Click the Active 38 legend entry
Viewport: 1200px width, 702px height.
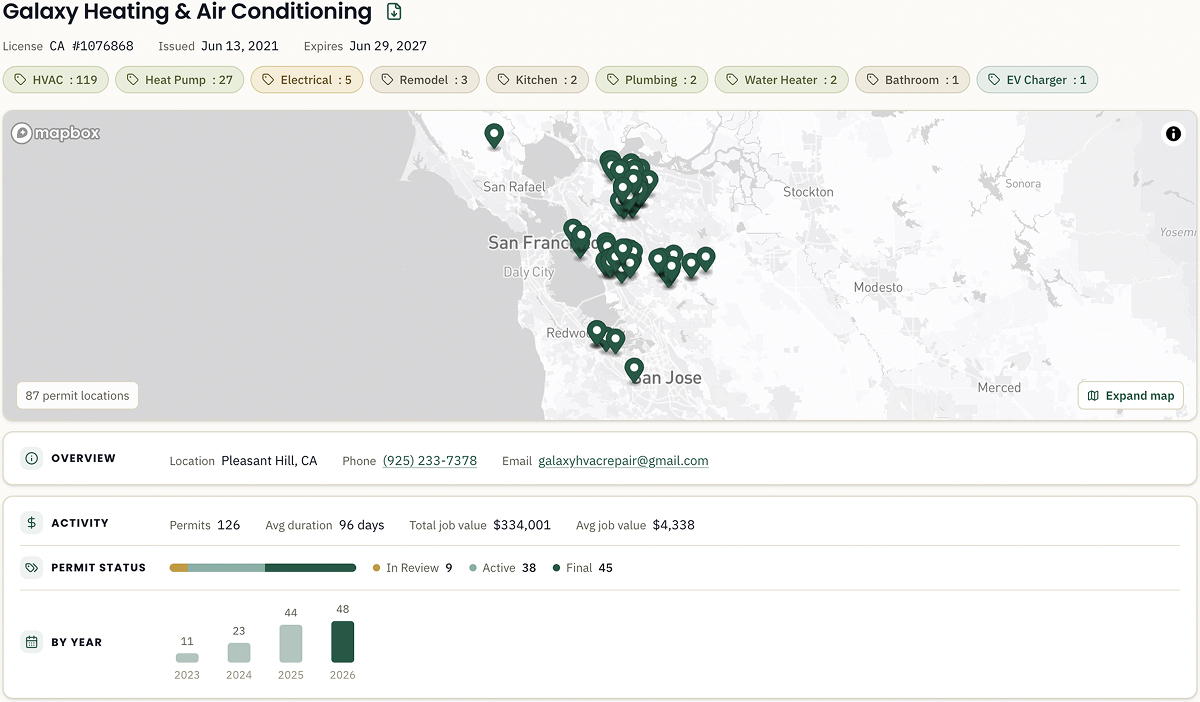click(x=503, y=568)
